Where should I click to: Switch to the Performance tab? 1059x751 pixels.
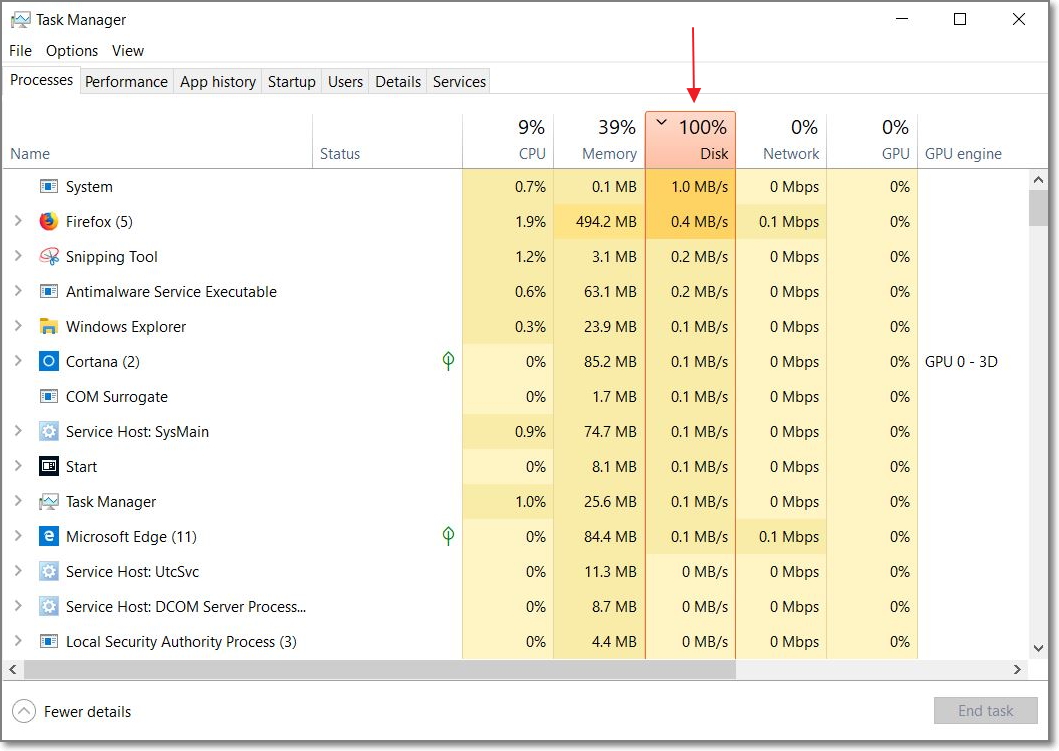(126, 82)
